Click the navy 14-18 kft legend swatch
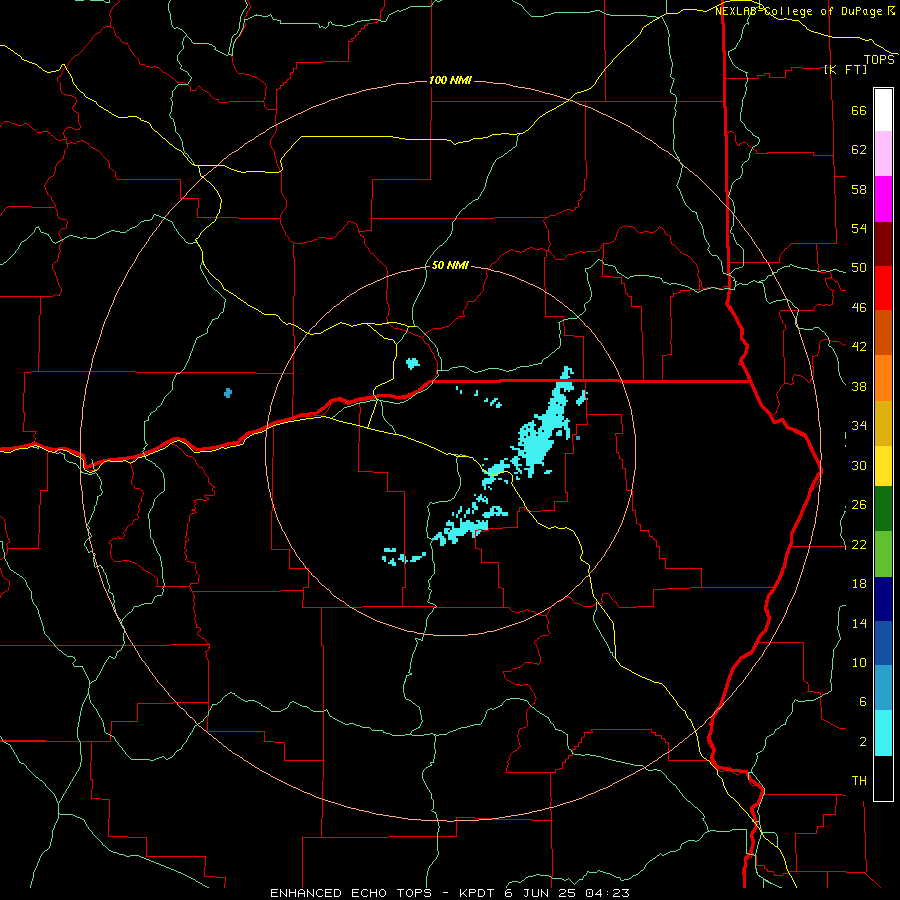This screenshot has height=900, width=900. pos(883,599)
